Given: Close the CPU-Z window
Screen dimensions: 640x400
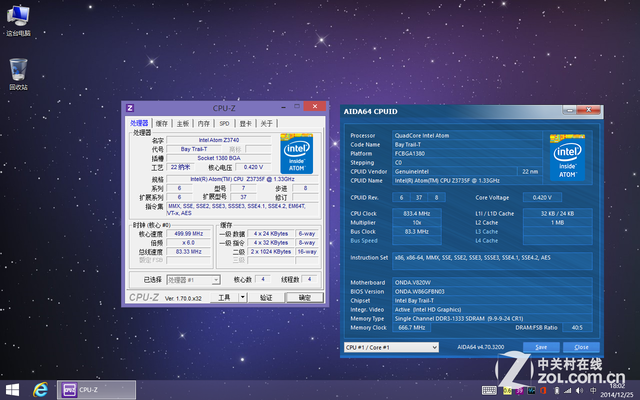Looking at the screenshot, I should tap(315, 106).
